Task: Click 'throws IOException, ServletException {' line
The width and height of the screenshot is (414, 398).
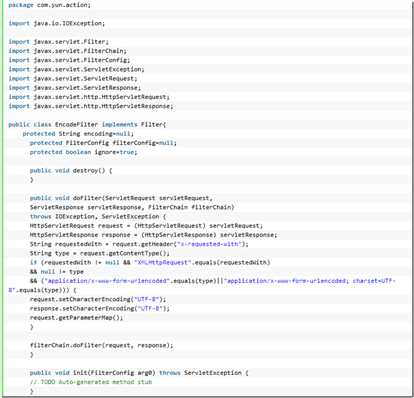Action: 98,216
